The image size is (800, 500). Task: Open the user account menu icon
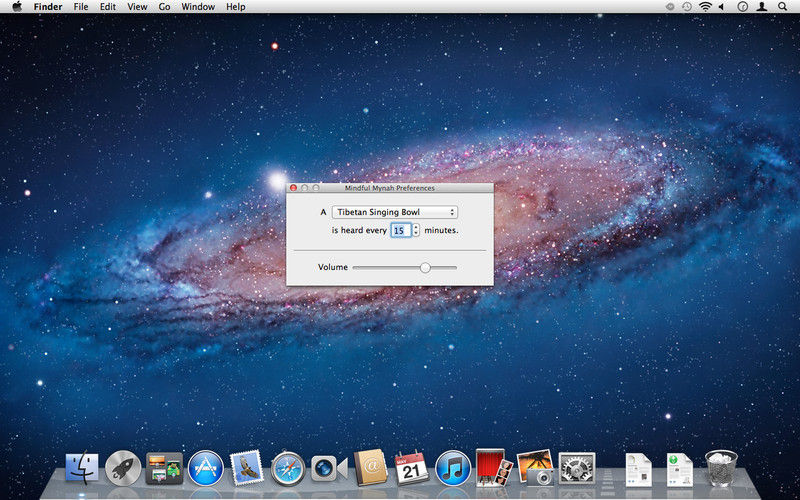coord(762,7)
